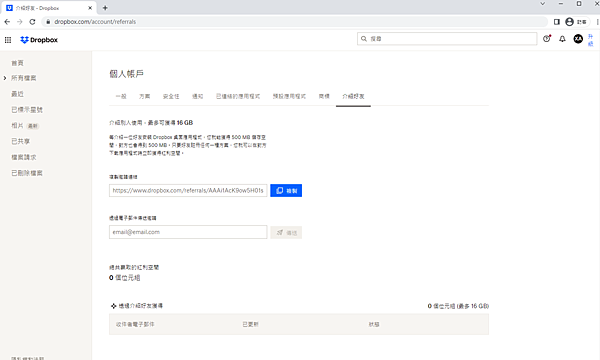600x360 pixels.
Task: Go forward in browser history
Action: tap(20, 22)
